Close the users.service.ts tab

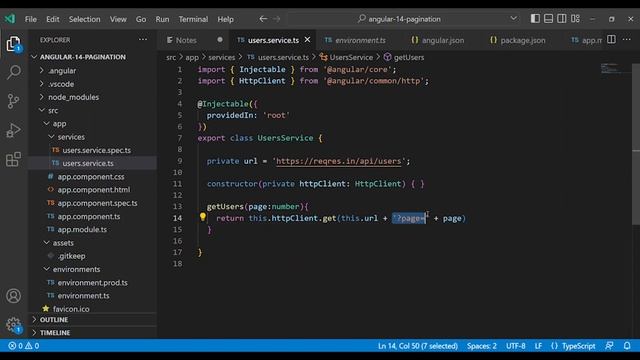coord(307,40)
